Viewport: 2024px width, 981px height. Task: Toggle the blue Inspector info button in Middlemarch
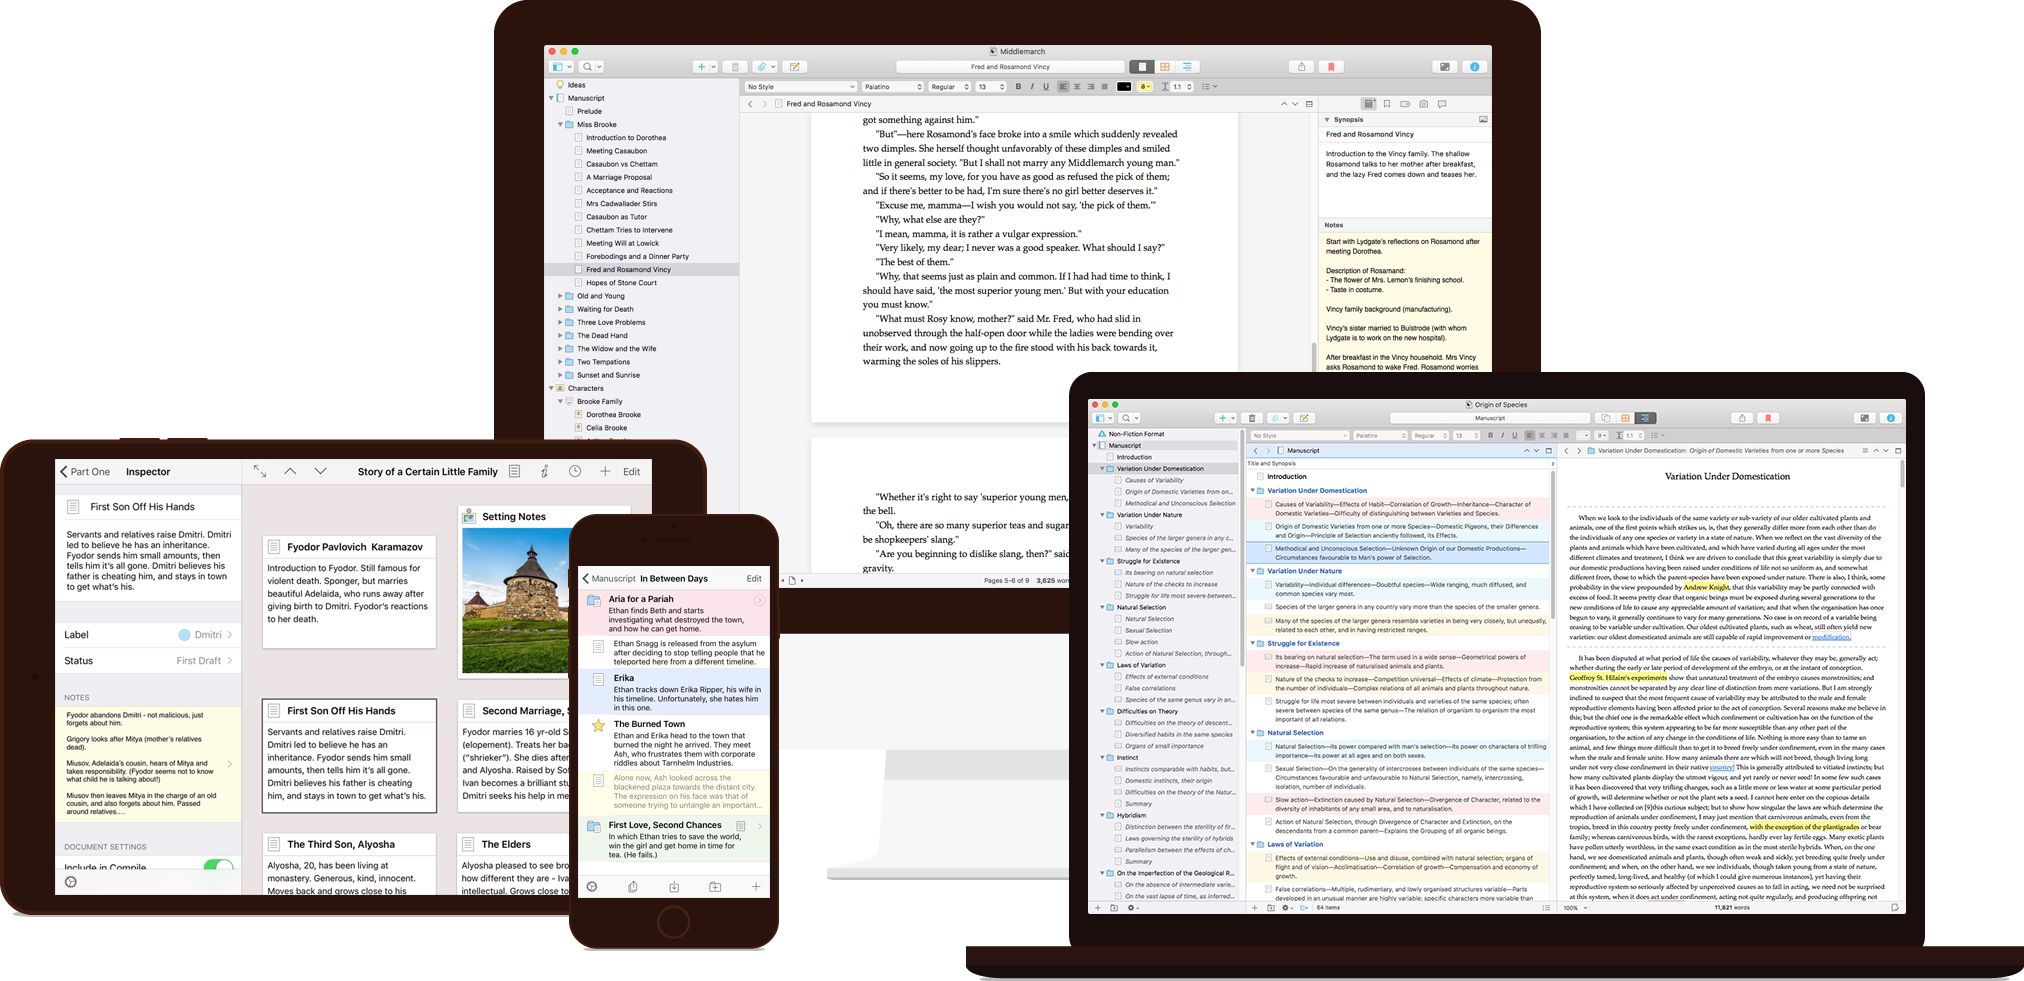tap(1474, 67)
